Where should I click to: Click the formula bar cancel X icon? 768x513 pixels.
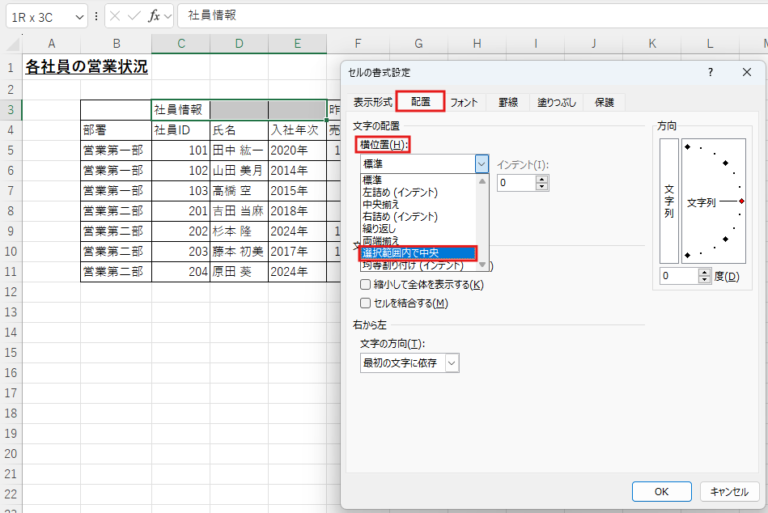click(x=114, y=16)
